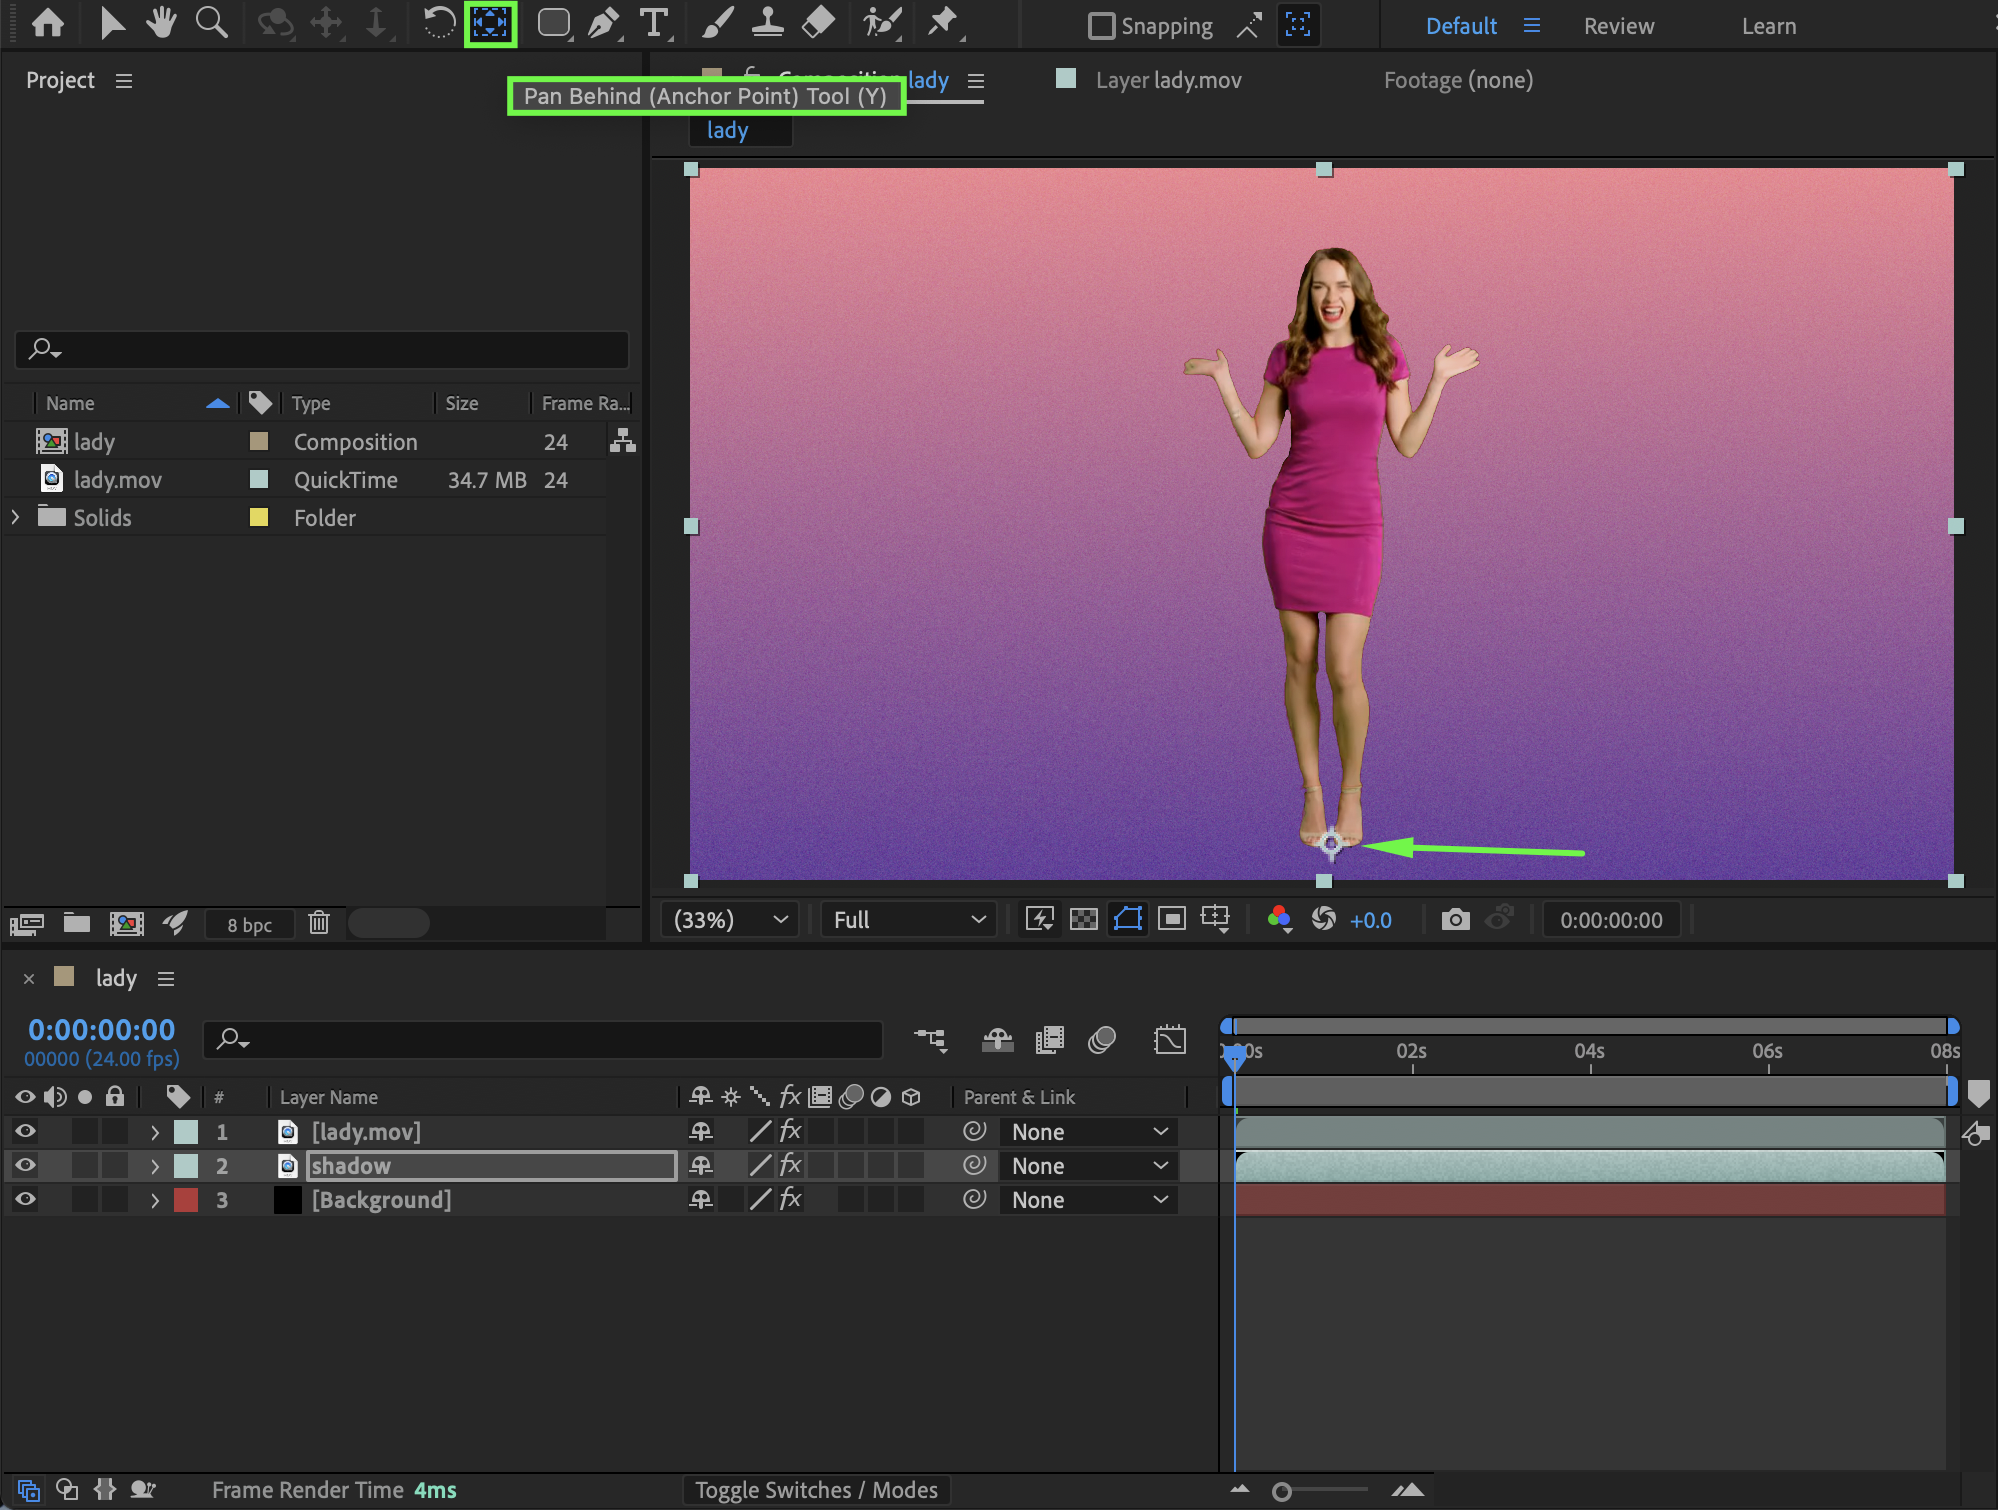This screenshot has height=1510, width=1998.
Task: Expand the Solids folder in Project panel
Action: pyautogui.click(x=15, y=517)
